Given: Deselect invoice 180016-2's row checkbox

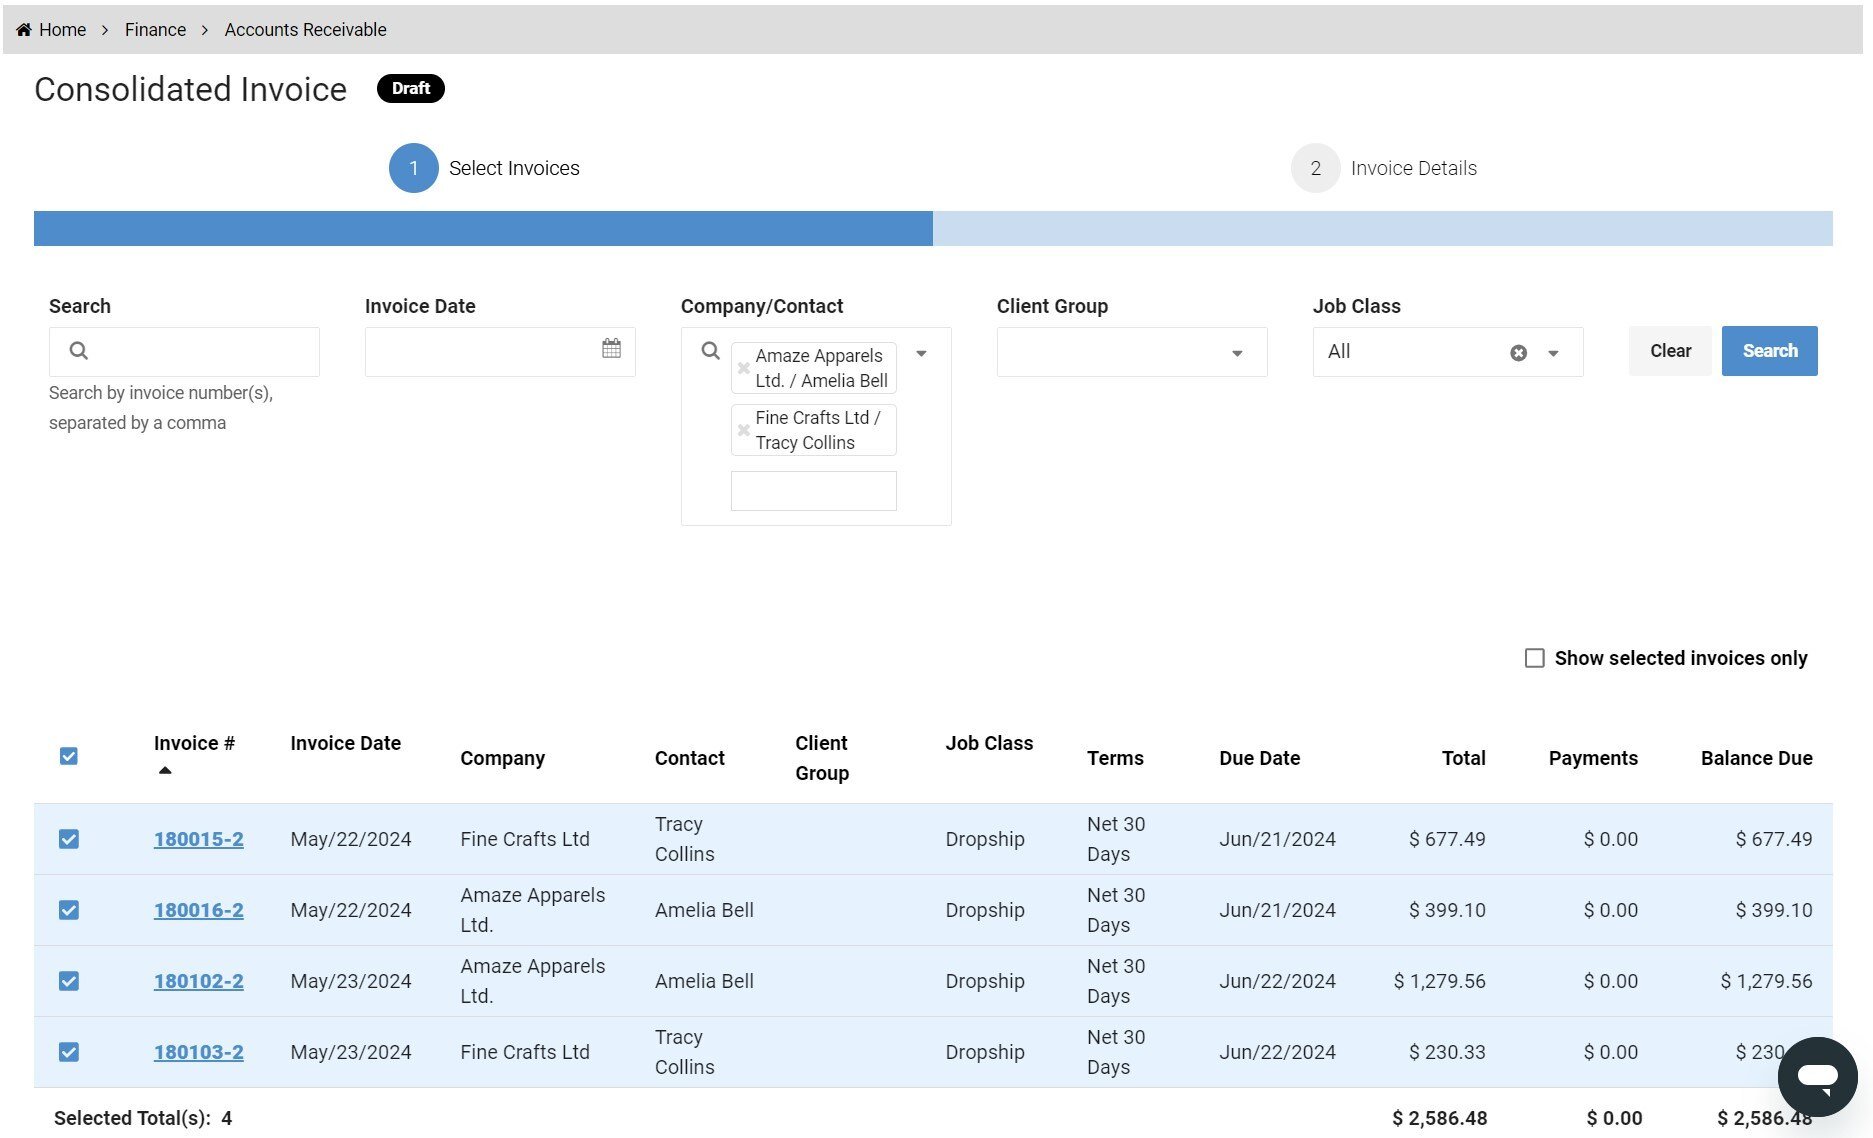Looking at the screenshot, I should pyautogui.click(x=68, y=910).
